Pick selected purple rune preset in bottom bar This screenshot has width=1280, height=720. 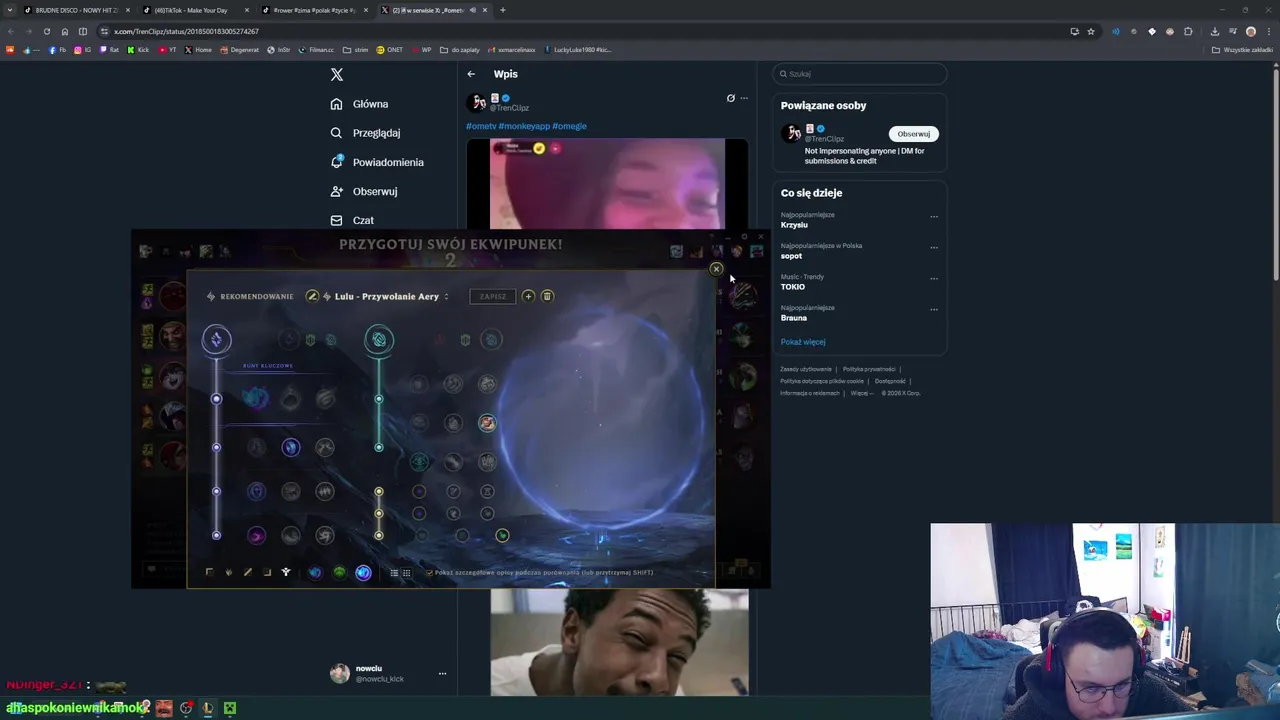(363, 572)
